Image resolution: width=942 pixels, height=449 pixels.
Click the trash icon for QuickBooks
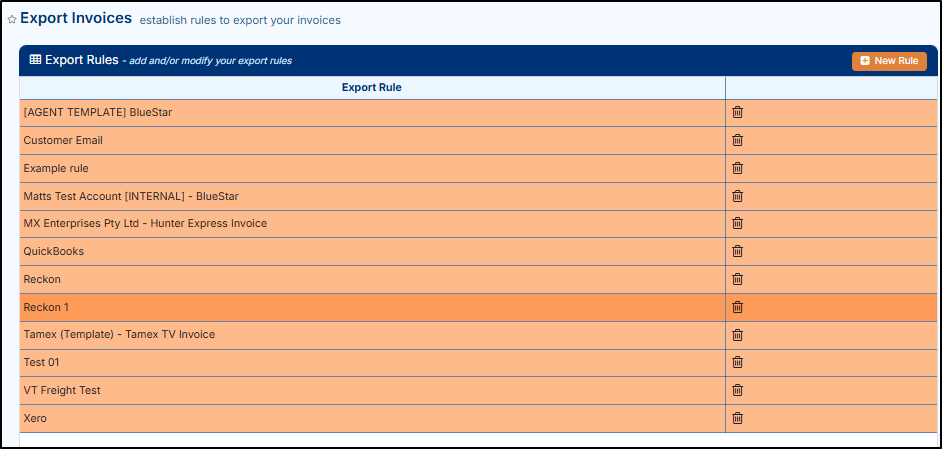pyautogui.click(x=737, y=251)
